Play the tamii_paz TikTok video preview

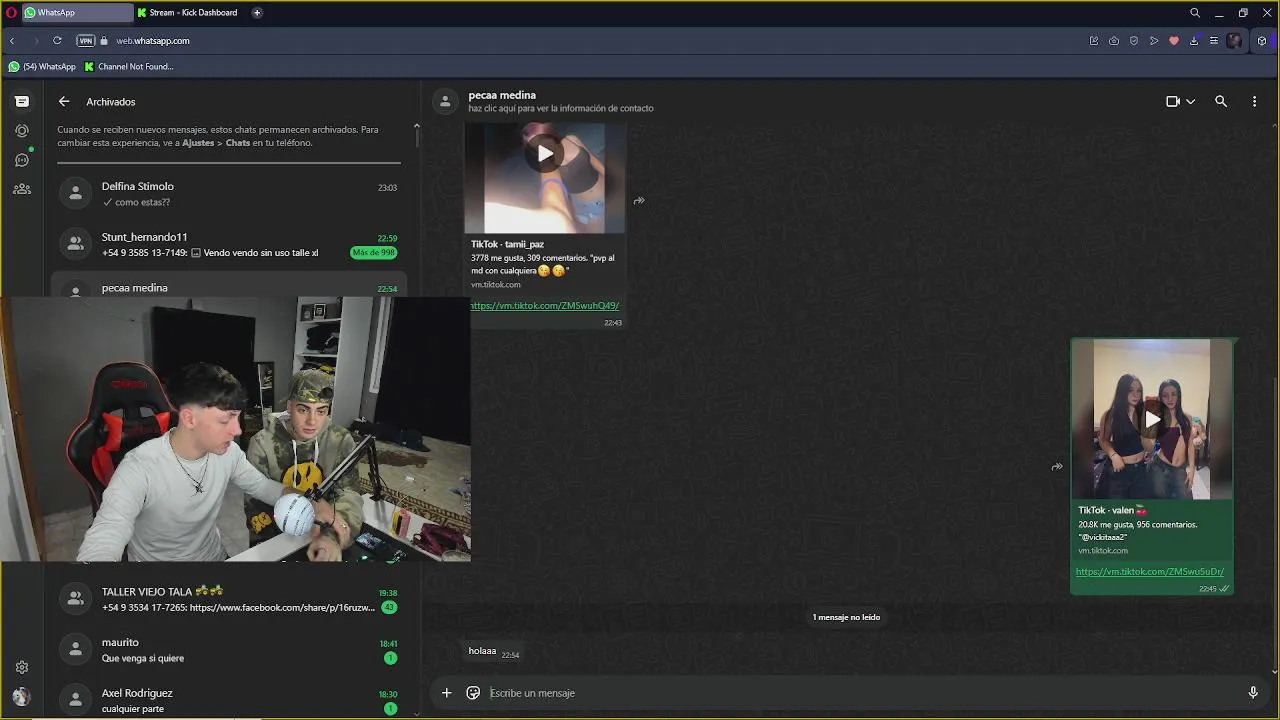point(545,153)
